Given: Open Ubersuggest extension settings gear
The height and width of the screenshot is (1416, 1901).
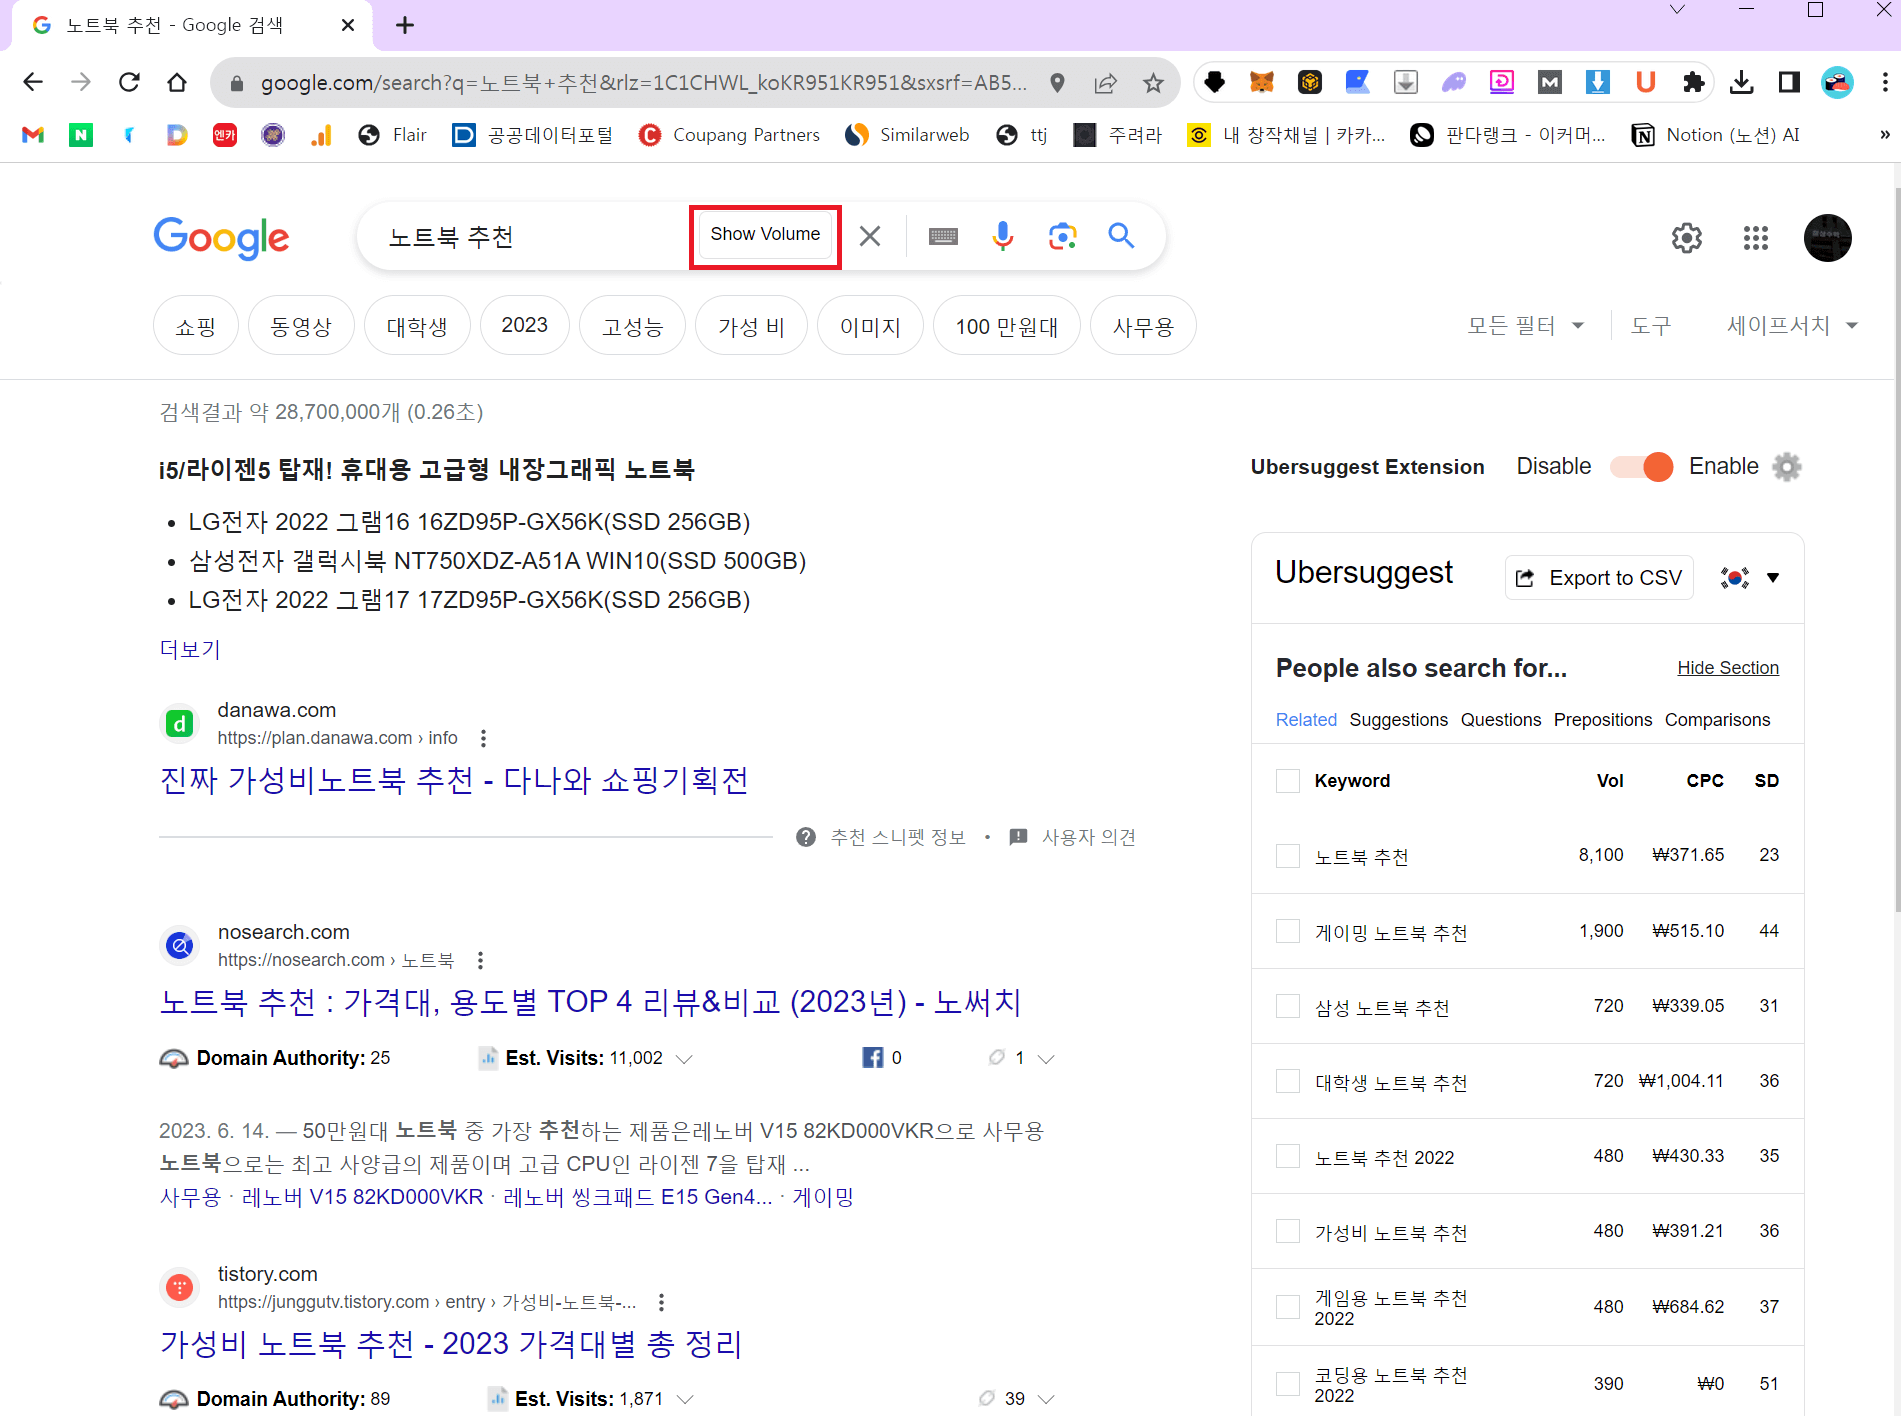Looking at the screenshot, I should 1787,467.
